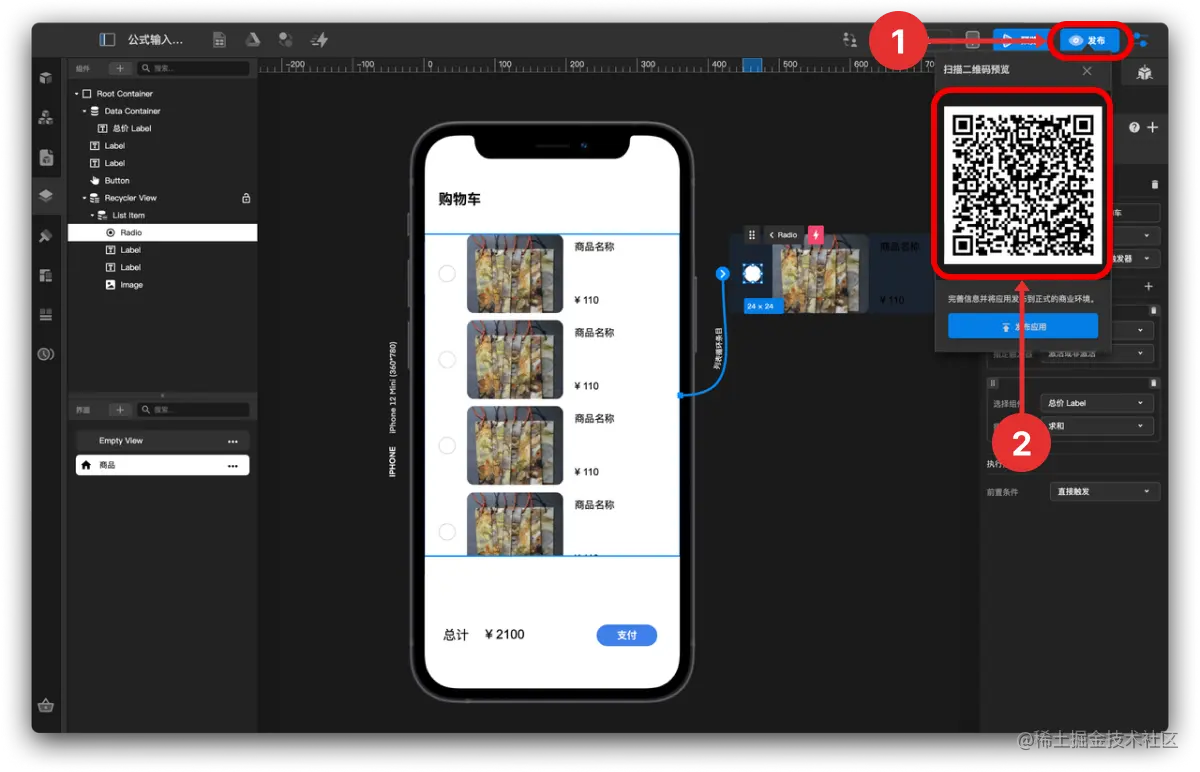Image resolution: width=1200 pixels, height=772 pixels.
Task: Click the project title 公式输入... in title bar
Action: (x=155, y=40)
